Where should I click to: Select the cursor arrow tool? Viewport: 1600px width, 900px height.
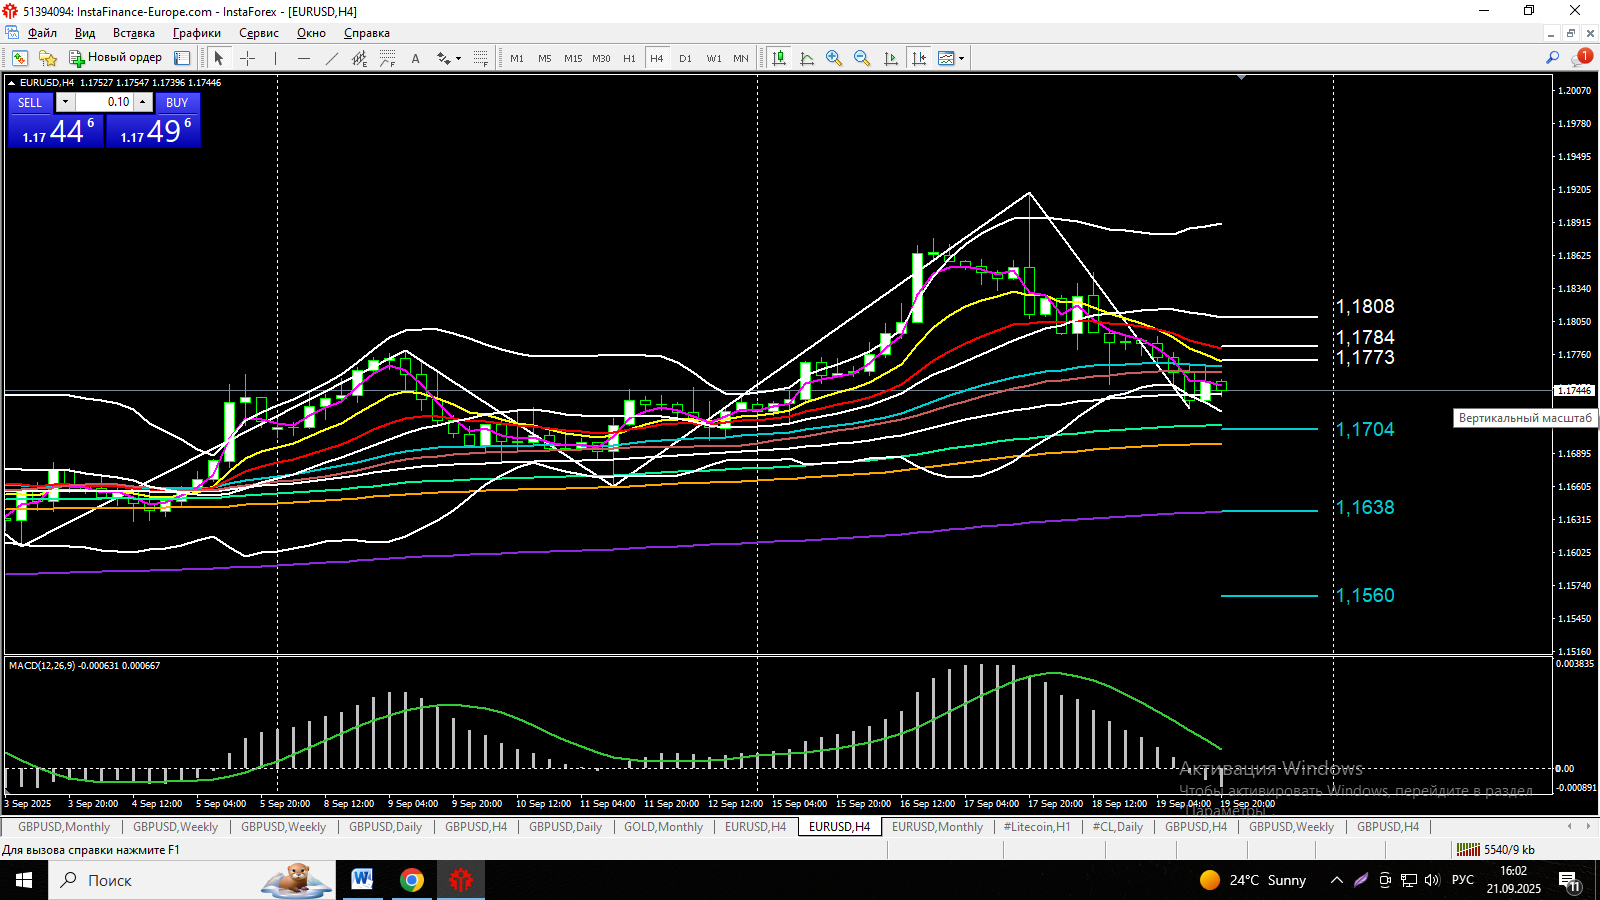tap(219, 58)
